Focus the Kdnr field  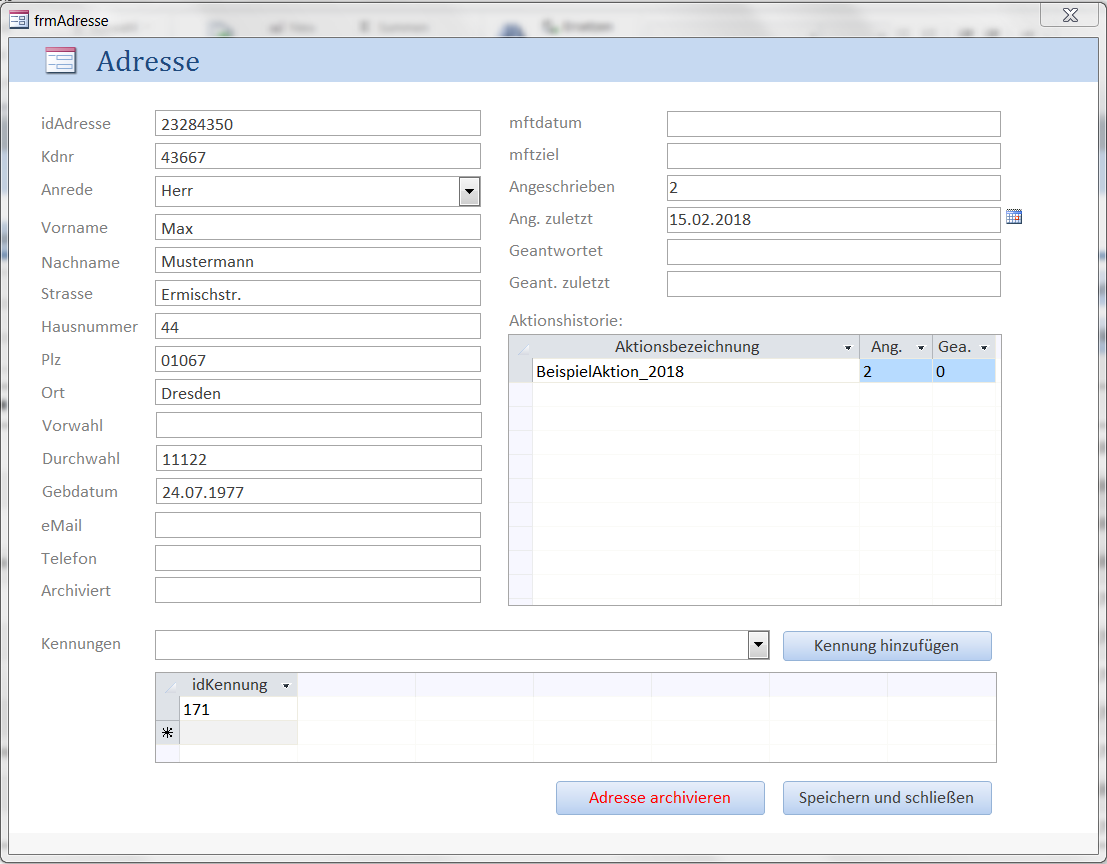coord(318,156)
